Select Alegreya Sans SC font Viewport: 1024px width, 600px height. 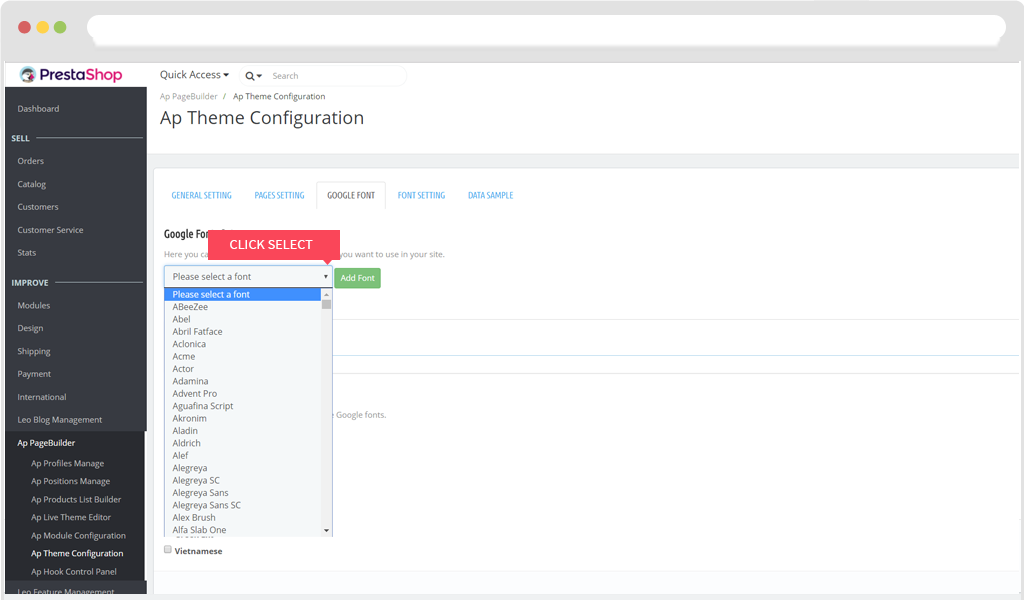(x=243, y=505)
